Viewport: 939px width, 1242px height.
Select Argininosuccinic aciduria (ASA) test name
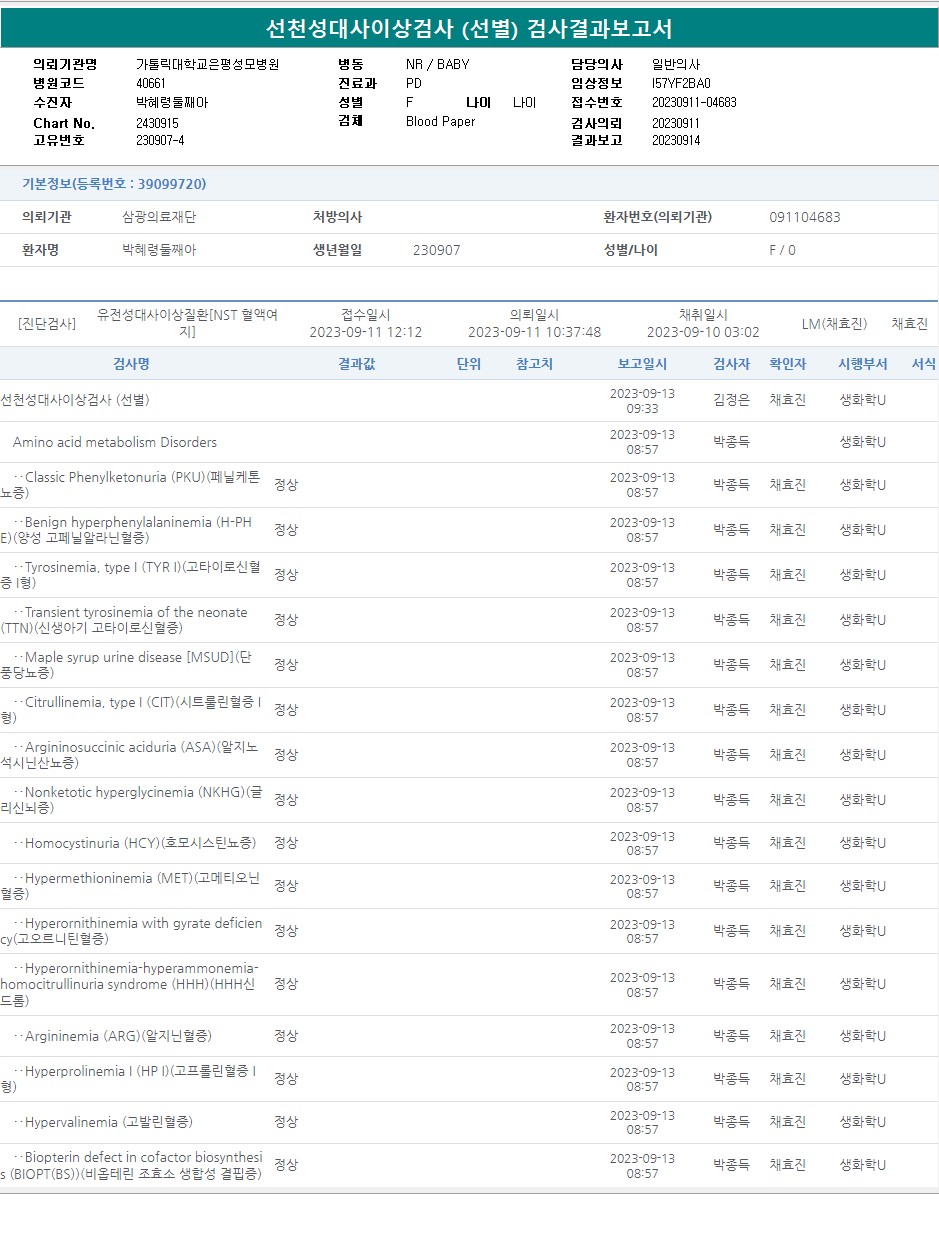point(129,755)
